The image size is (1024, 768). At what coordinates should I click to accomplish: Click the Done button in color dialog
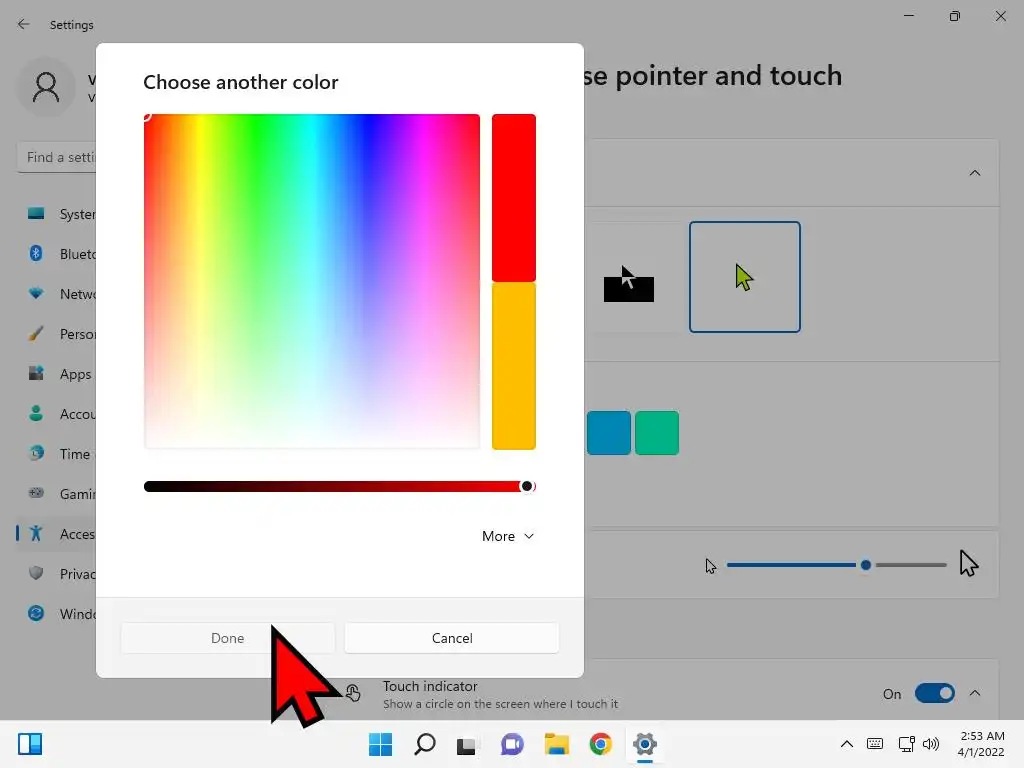[227, 638]
